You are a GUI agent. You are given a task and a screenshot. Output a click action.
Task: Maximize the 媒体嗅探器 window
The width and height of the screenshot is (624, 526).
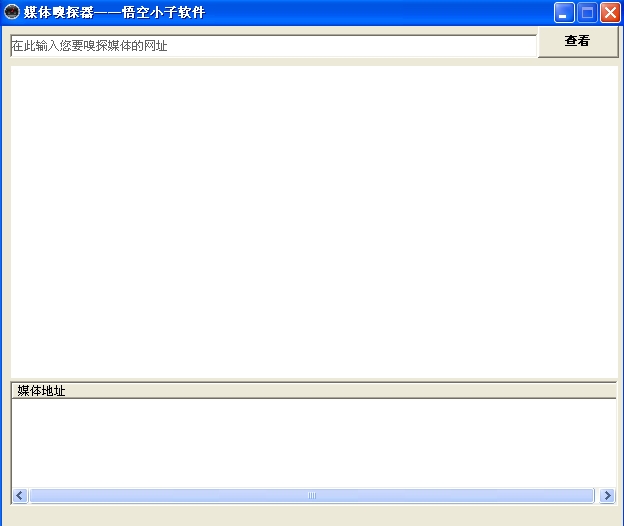pos(587,13)
